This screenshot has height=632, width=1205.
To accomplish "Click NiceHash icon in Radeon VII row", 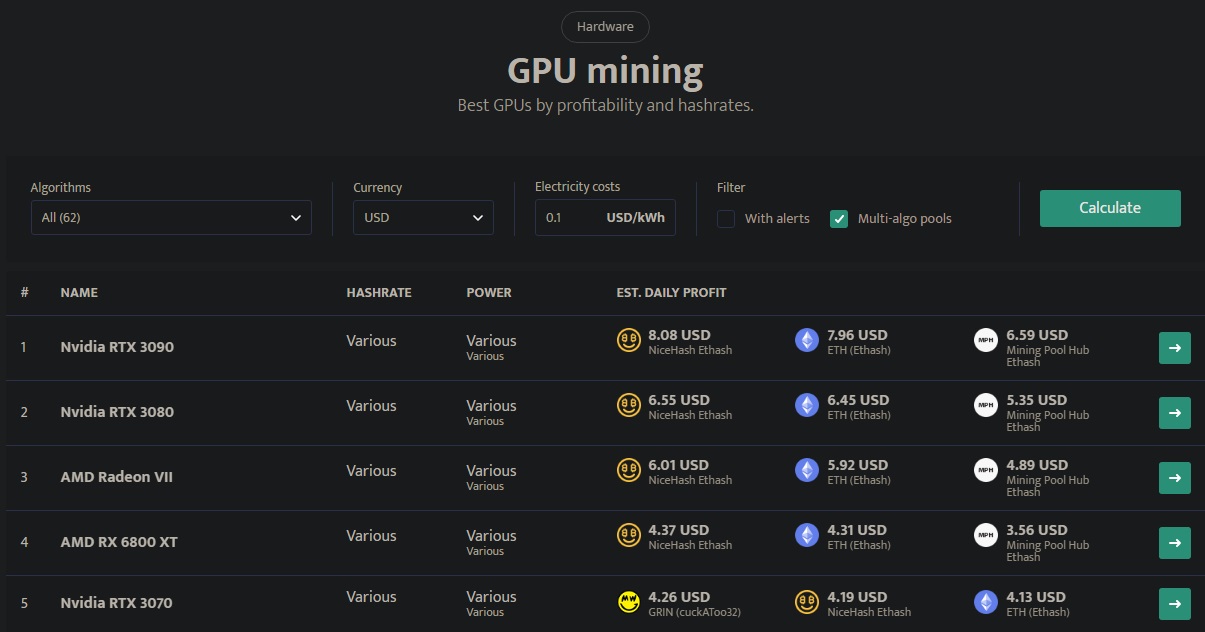I will coord(628,470).
